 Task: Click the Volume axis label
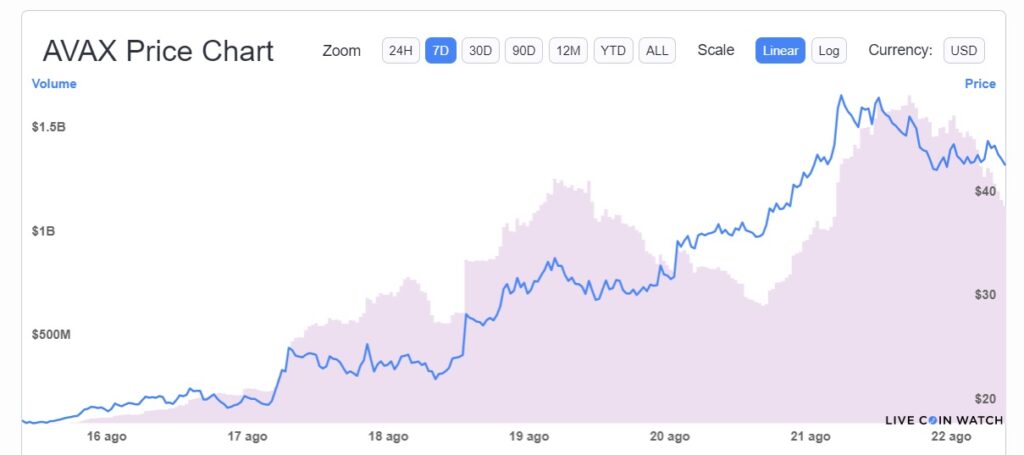[54, 84]
